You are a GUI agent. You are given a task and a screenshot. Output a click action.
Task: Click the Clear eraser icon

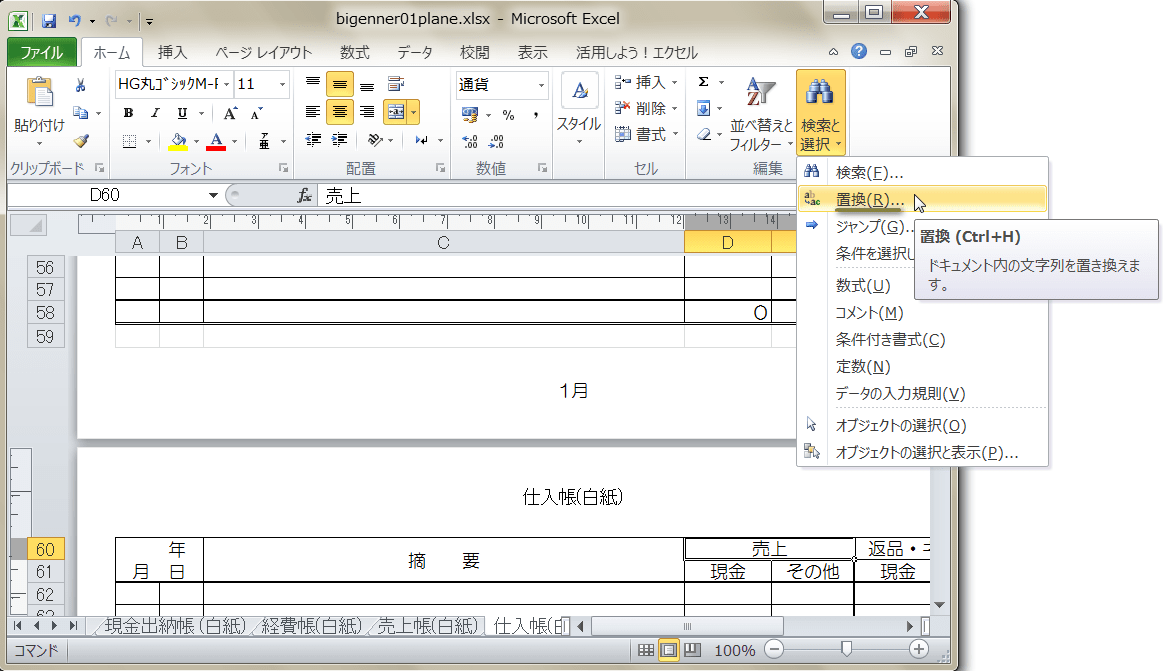(x=703, y=135)
